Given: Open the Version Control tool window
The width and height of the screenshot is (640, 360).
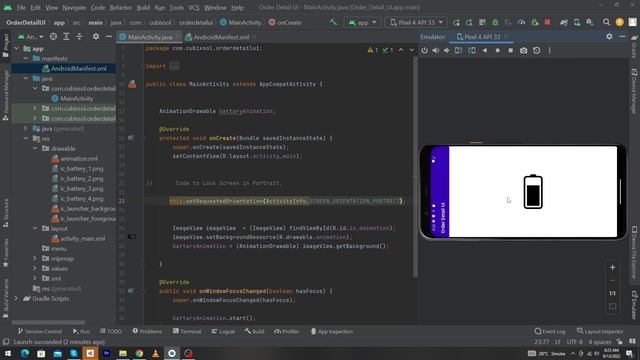Looking at the screenshot, I should click(x=40, y=331).
